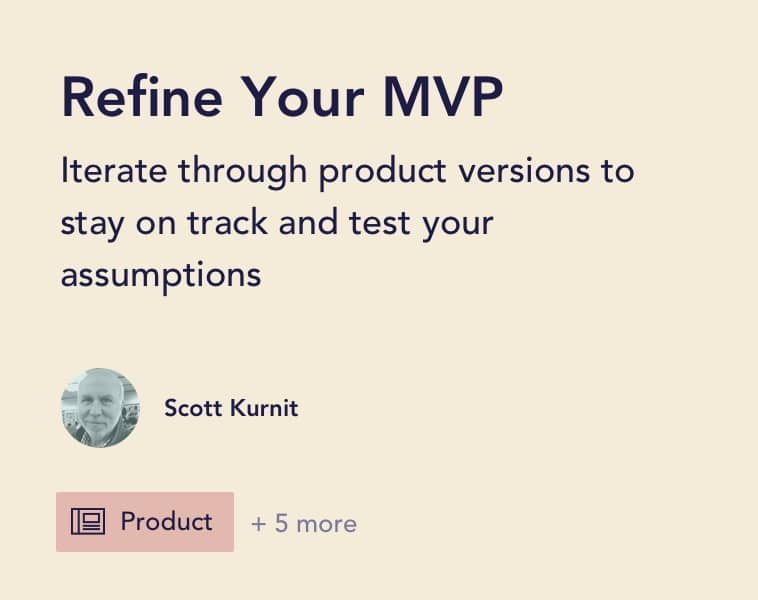The width and height of the screenshot is (758, 600).
Task: Expand the "+ 5 more" tags list
Action: [x=304, y=524]
